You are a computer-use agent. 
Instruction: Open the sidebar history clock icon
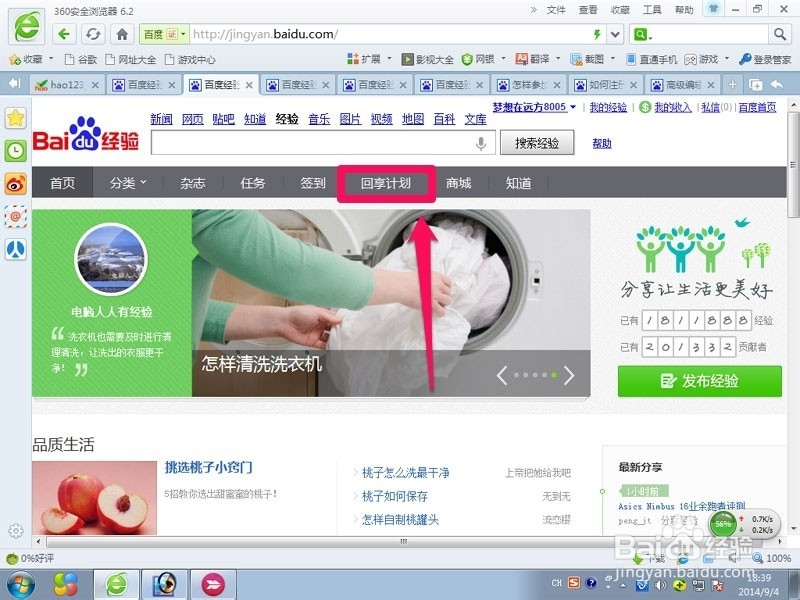[15, 151]
